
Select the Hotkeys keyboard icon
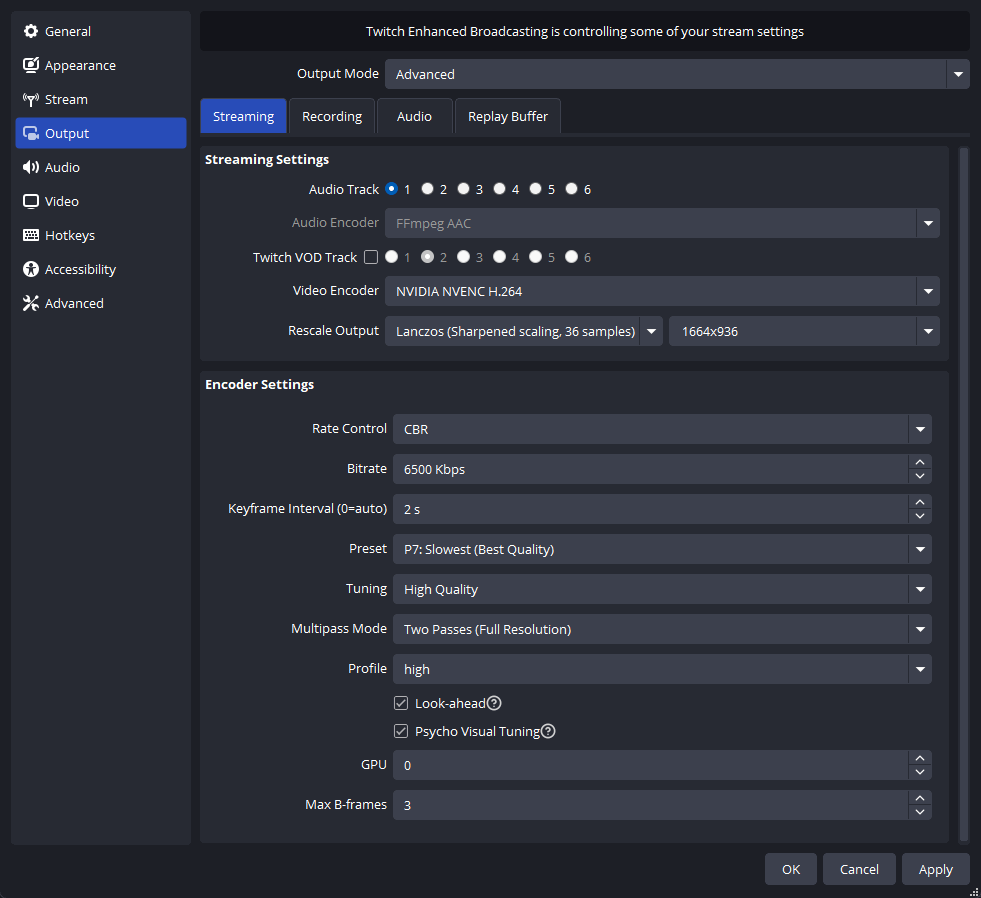pyautogui.click(x=31, y=235)
